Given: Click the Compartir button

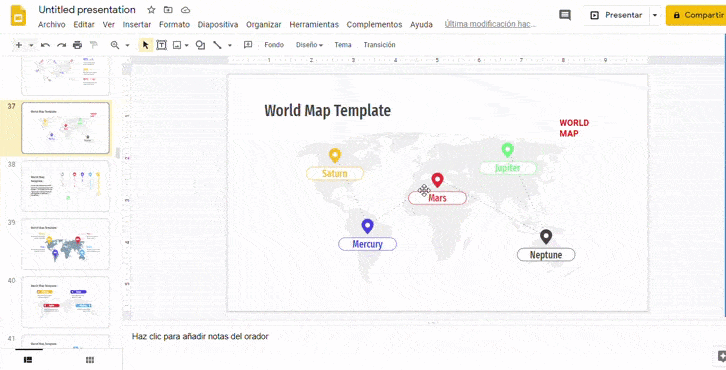Looking at the screenshot, I should pyautogui.click(x=696, y=15).
